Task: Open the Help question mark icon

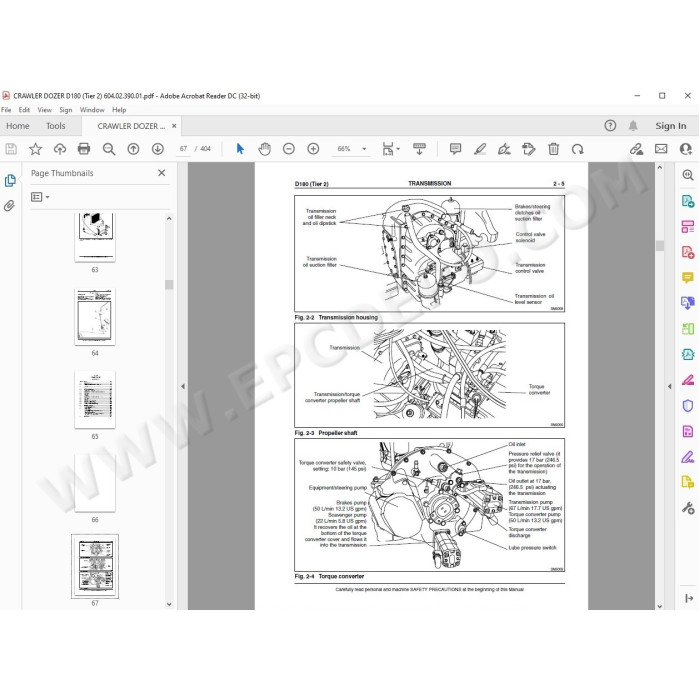Action: pyautogui.click(x=610, y=126)
